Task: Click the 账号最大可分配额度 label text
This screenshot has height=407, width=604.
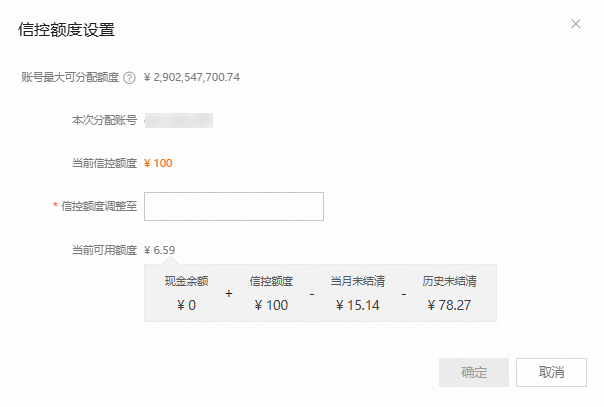Action: pyautogui.click(x=70, y=77)
